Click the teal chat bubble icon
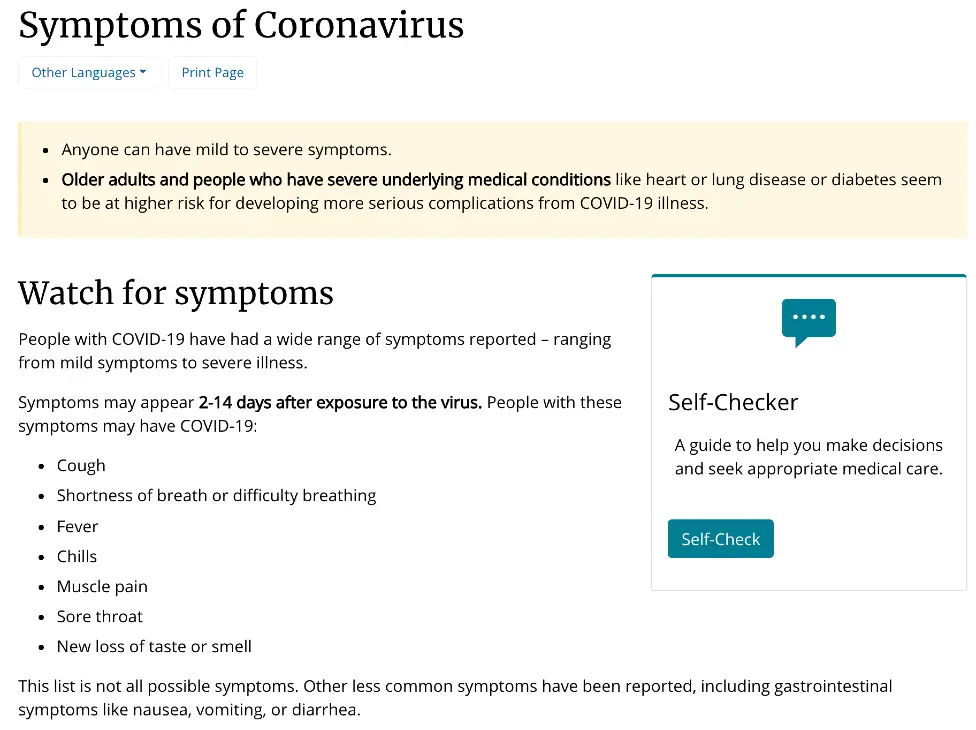Viewport: 976px width, 730px height. pyautogui.click(x=808, y=321)
